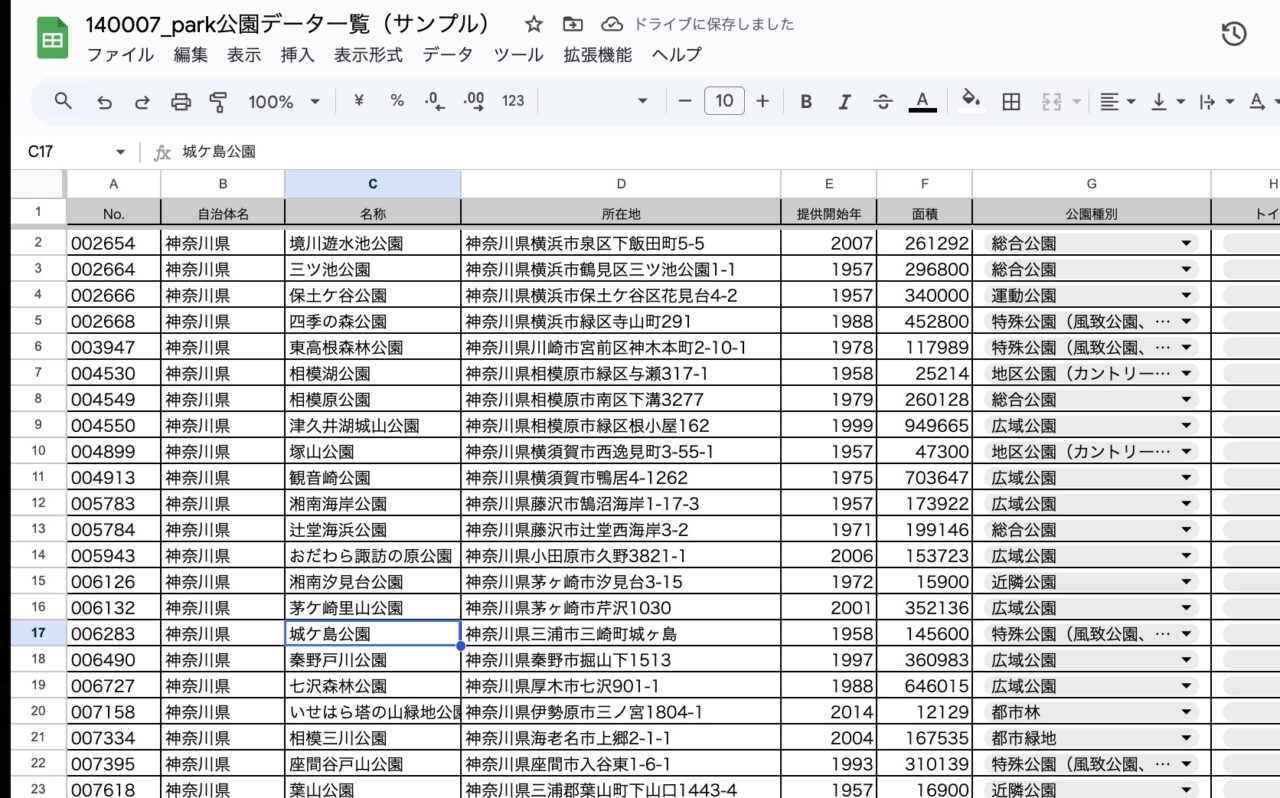The image size is (1280, 798).
Task: Click the print icon
Action: click(x=180, y=101)
